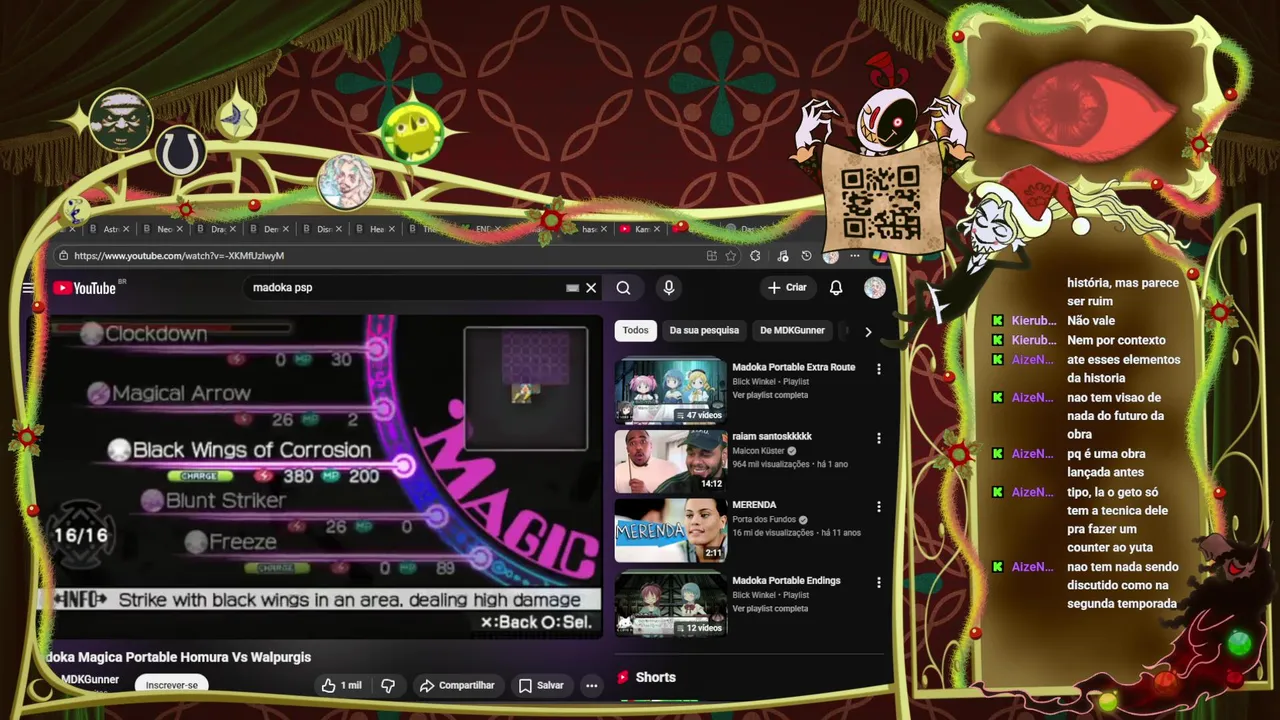Open the YouTube account avatar menu
Image resolution: width=1280 pixels, height=720 pixels.
click(x=875, y=288)
